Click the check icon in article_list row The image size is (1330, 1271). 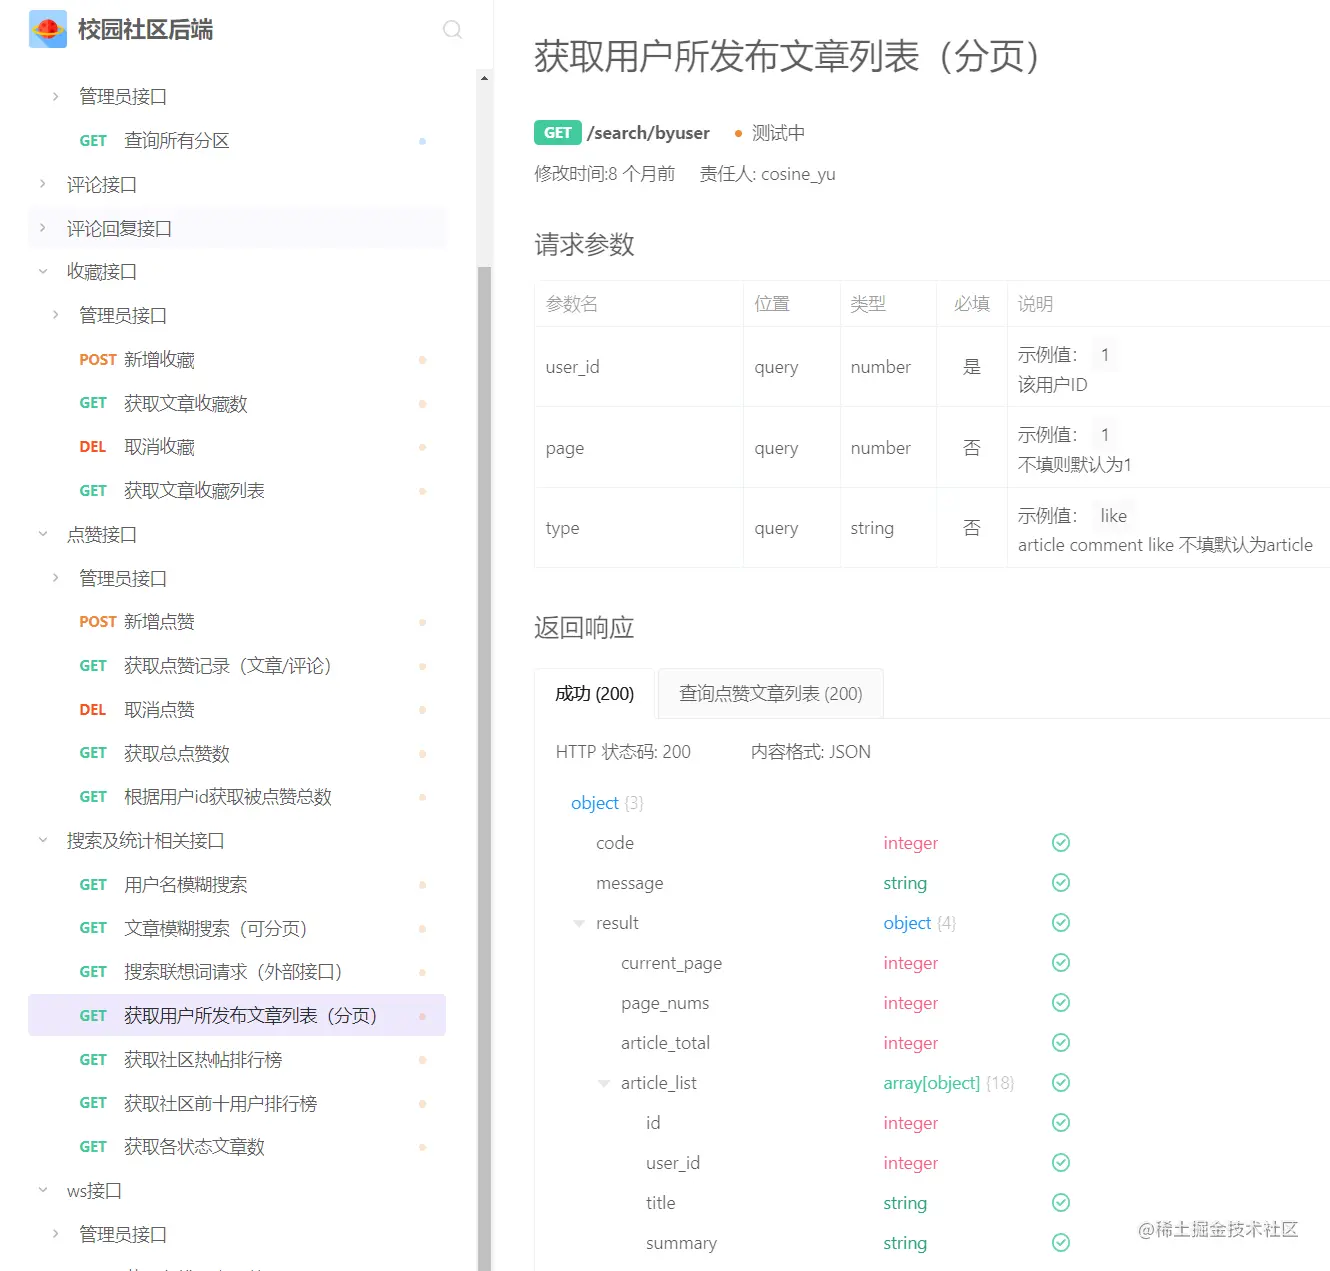tap(1061, 1083)
